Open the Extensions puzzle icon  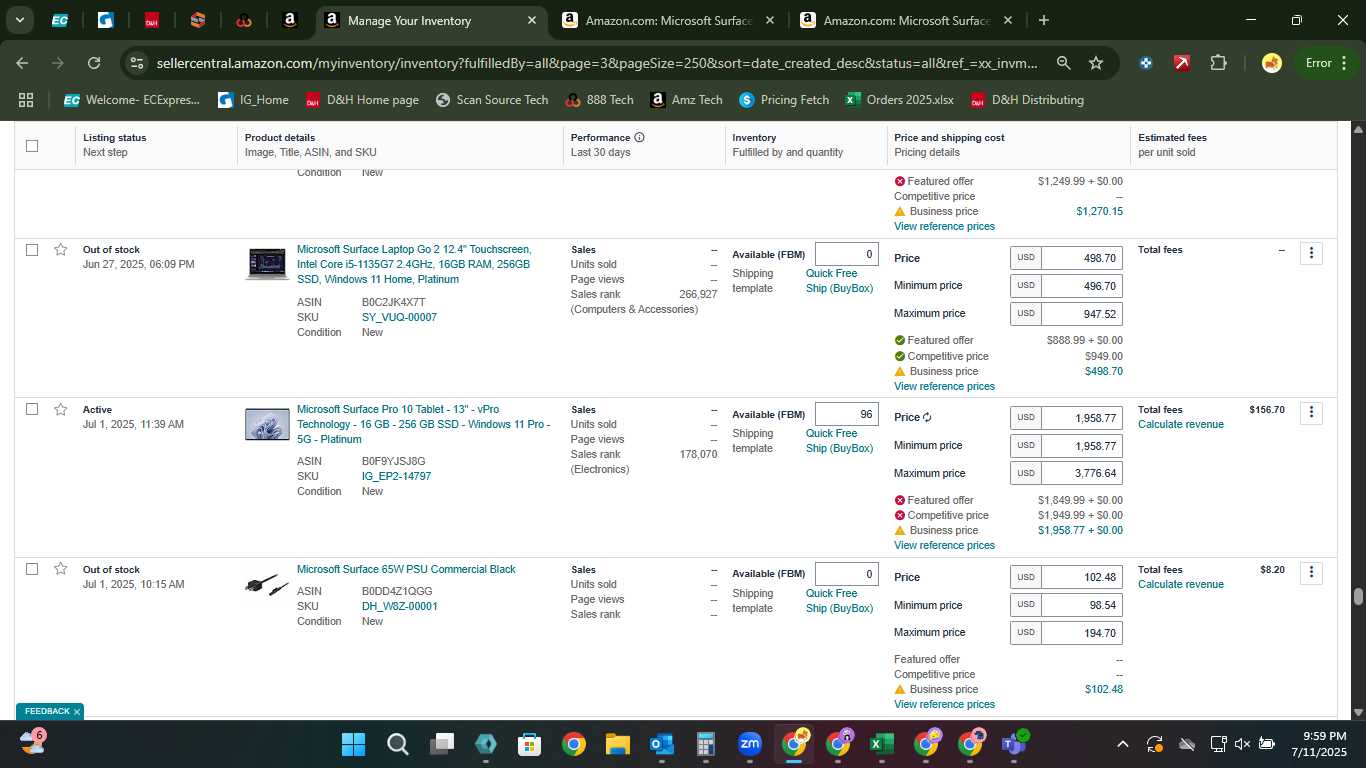tap(1218, 63)
